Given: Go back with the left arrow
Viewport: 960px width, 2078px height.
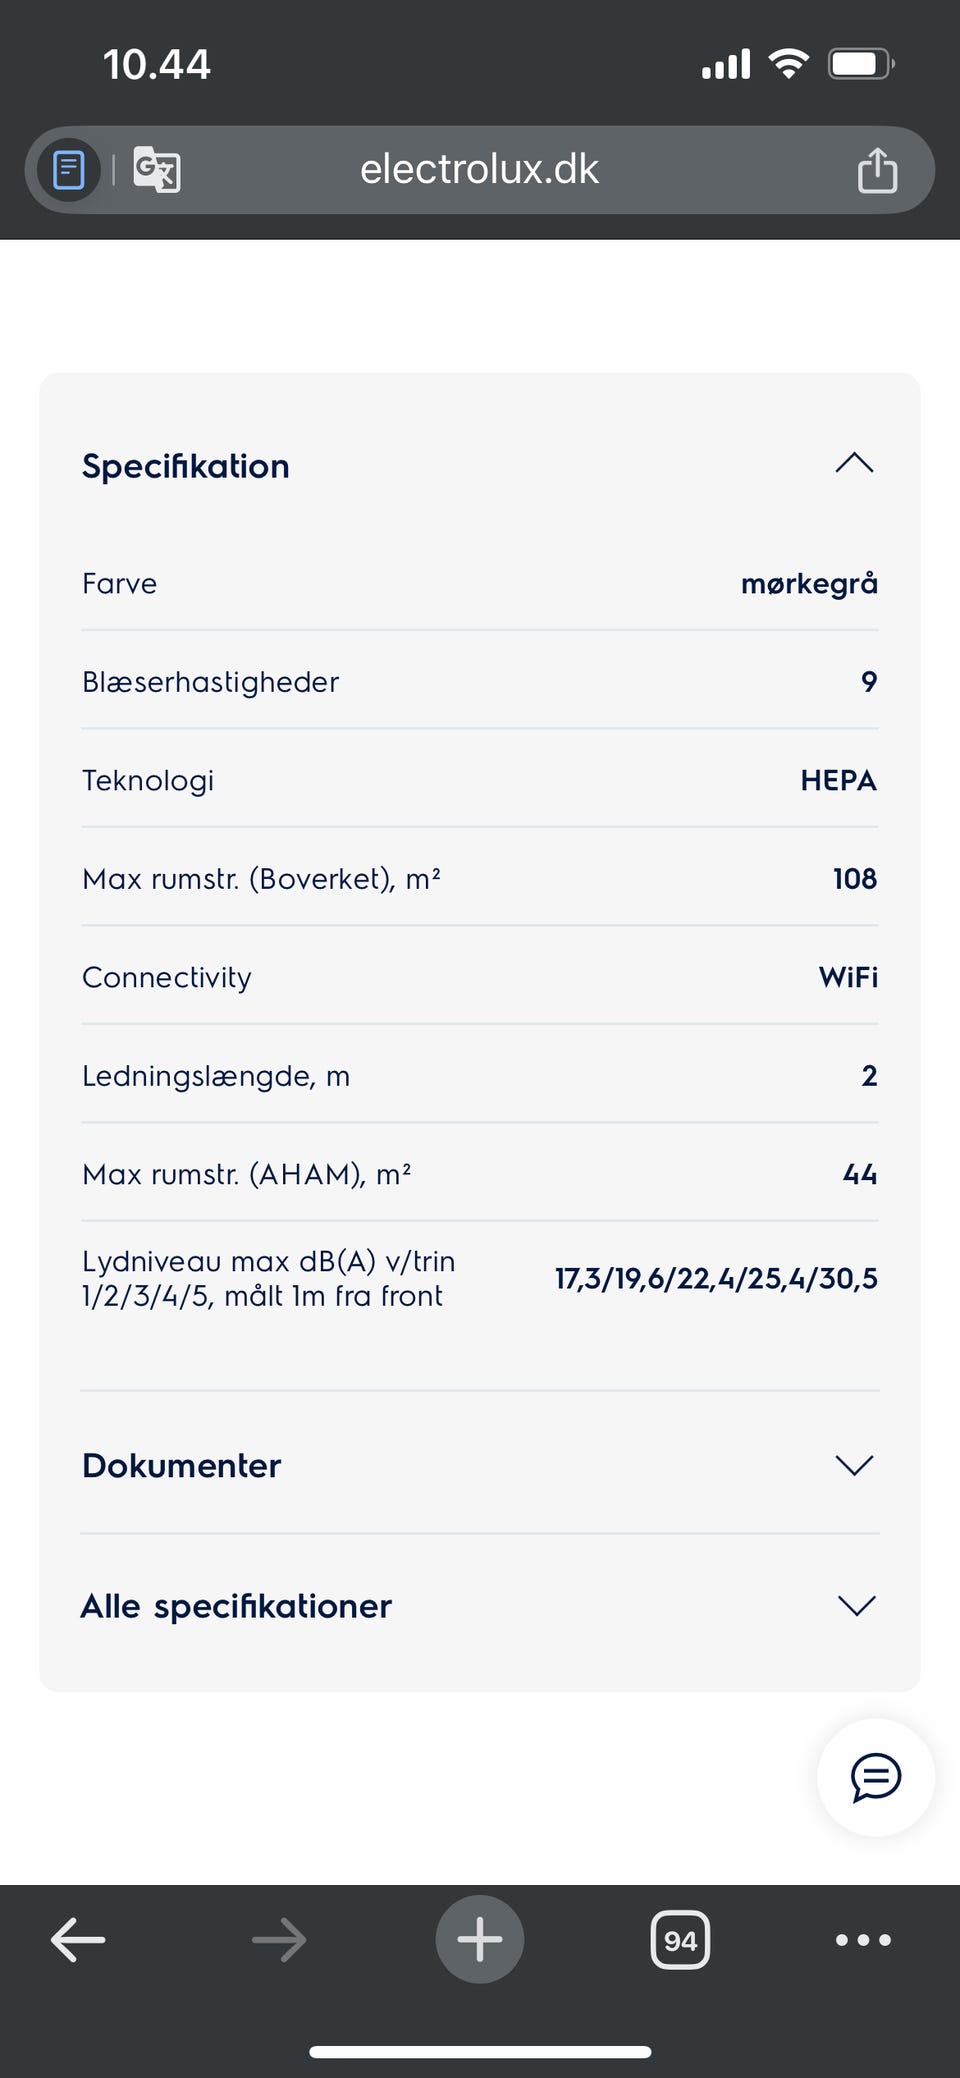Looking at the screenshot, I should click(78, 1940).
